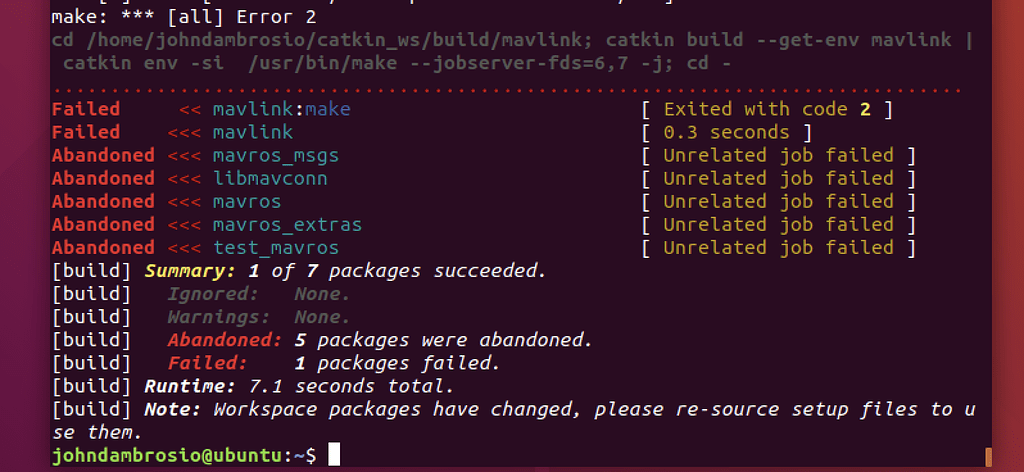Click the terminal cursor block at the prompt
The height and width of the screenshot is (472, 1024).
(334, 456)
